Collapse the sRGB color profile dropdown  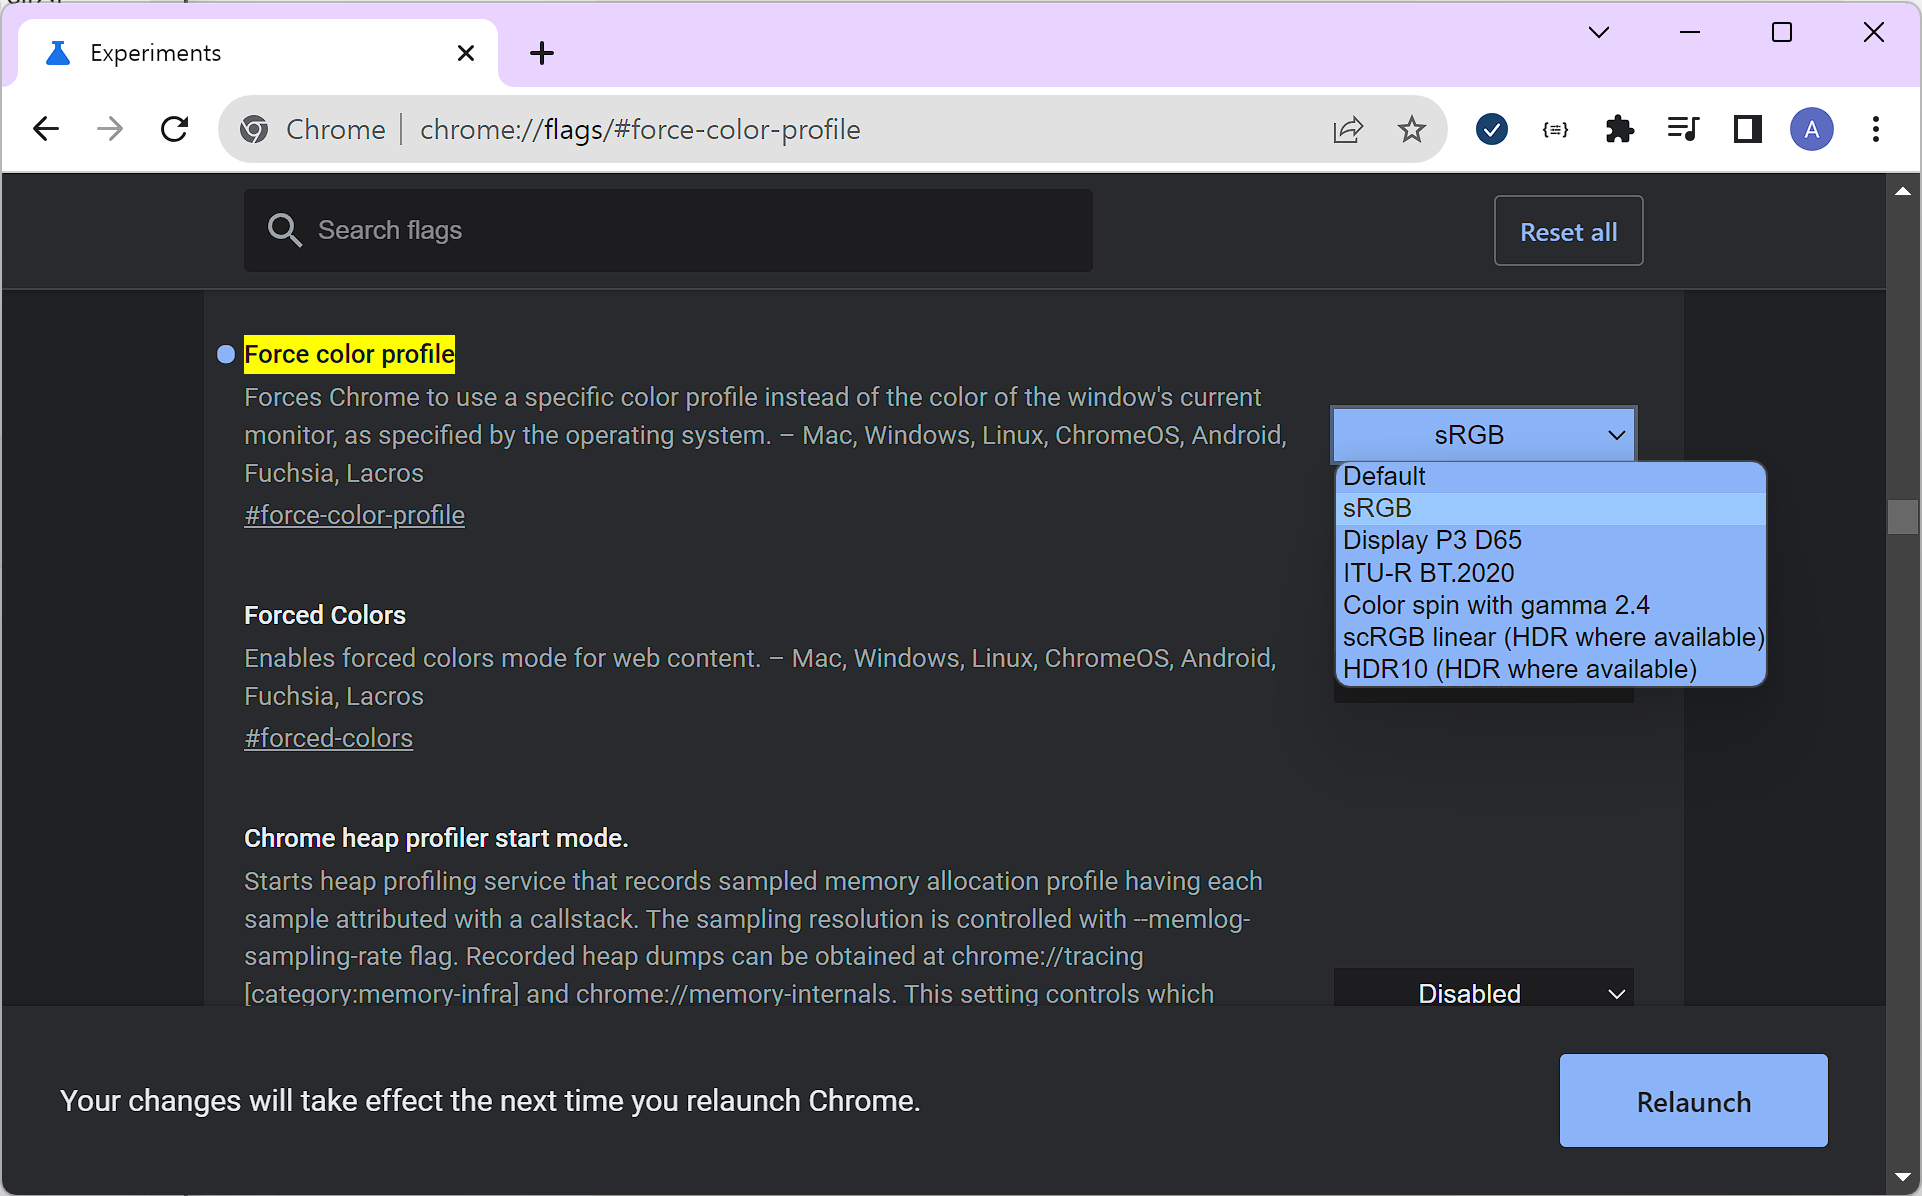click(1484, 435)
